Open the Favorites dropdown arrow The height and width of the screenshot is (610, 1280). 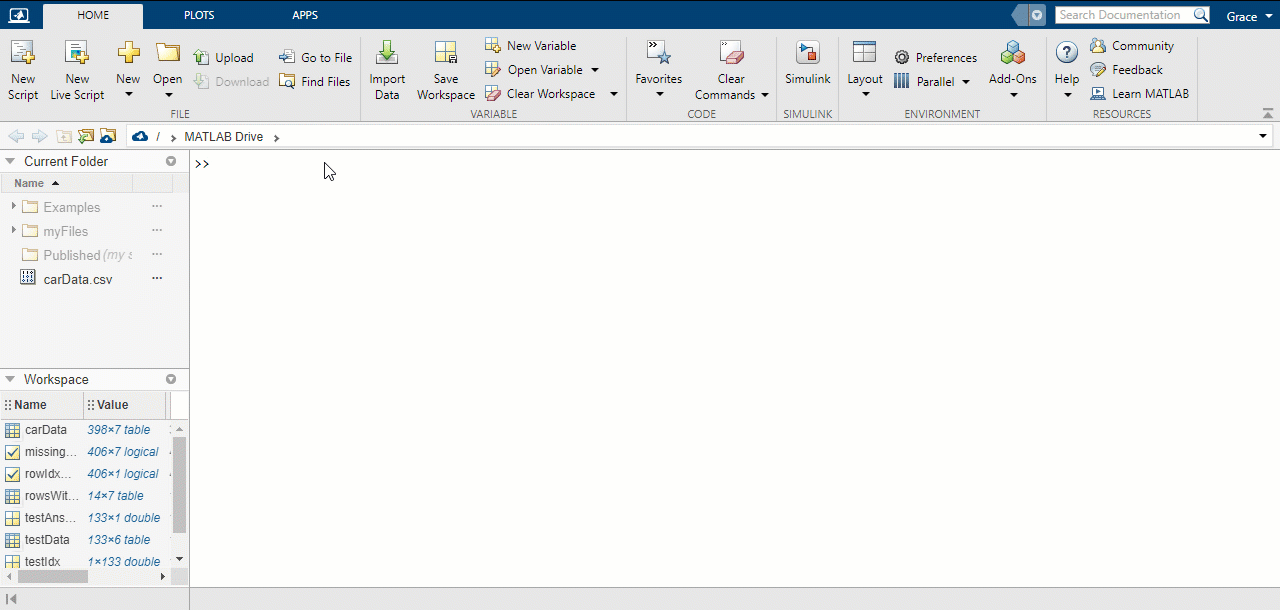coord(659,95)
